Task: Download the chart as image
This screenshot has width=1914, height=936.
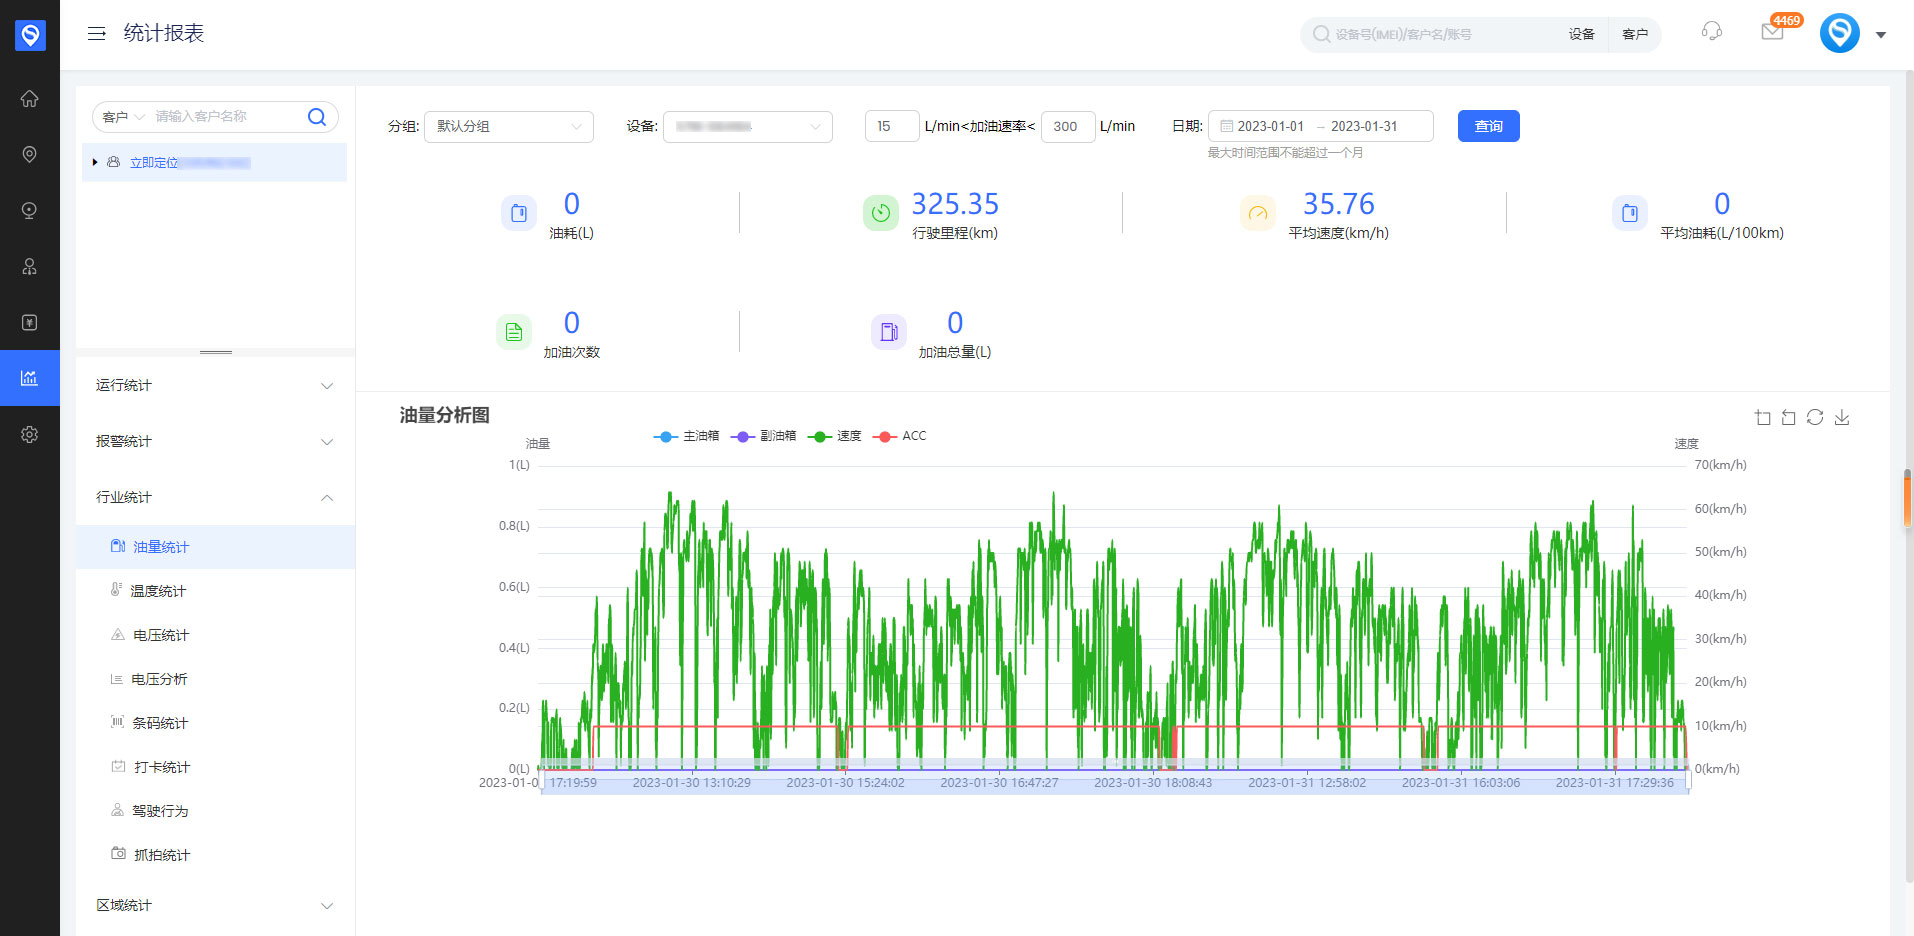Action: (x=1842, y=418)
